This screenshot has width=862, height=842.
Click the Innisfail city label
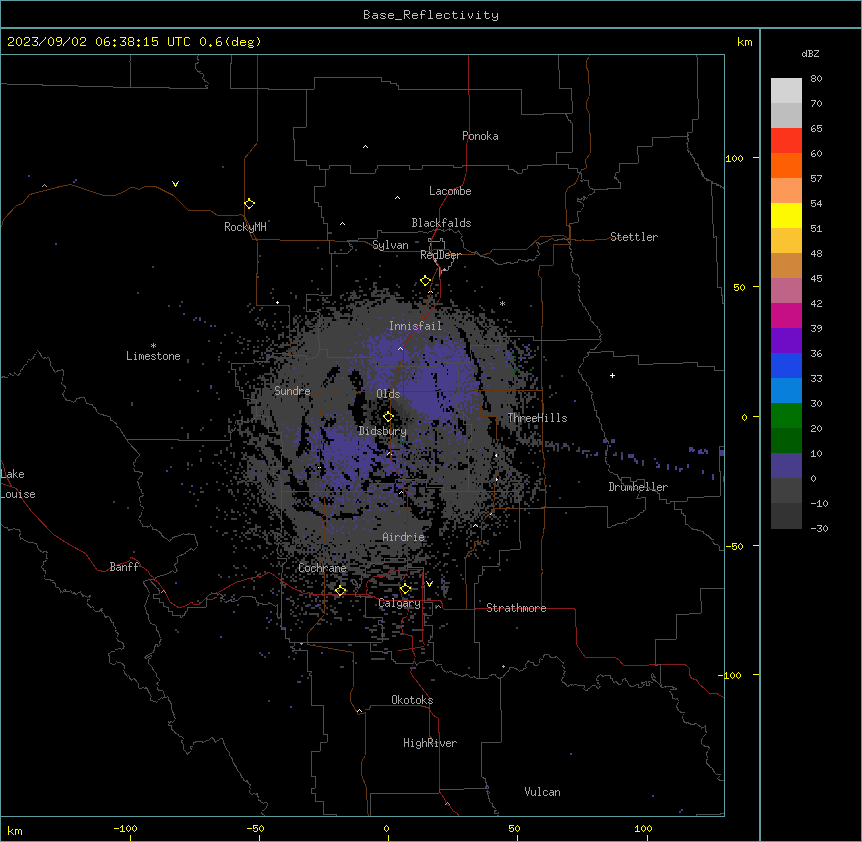pyautogui.click(x=415, y=326)
